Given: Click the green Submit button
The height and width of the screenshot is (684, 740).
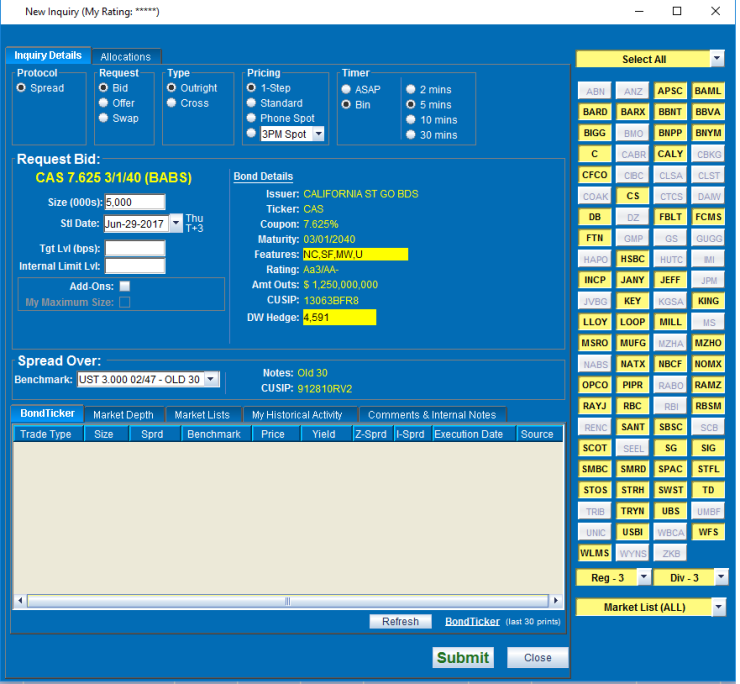Looking at the screenshot, I should click(x=462, y=657).
